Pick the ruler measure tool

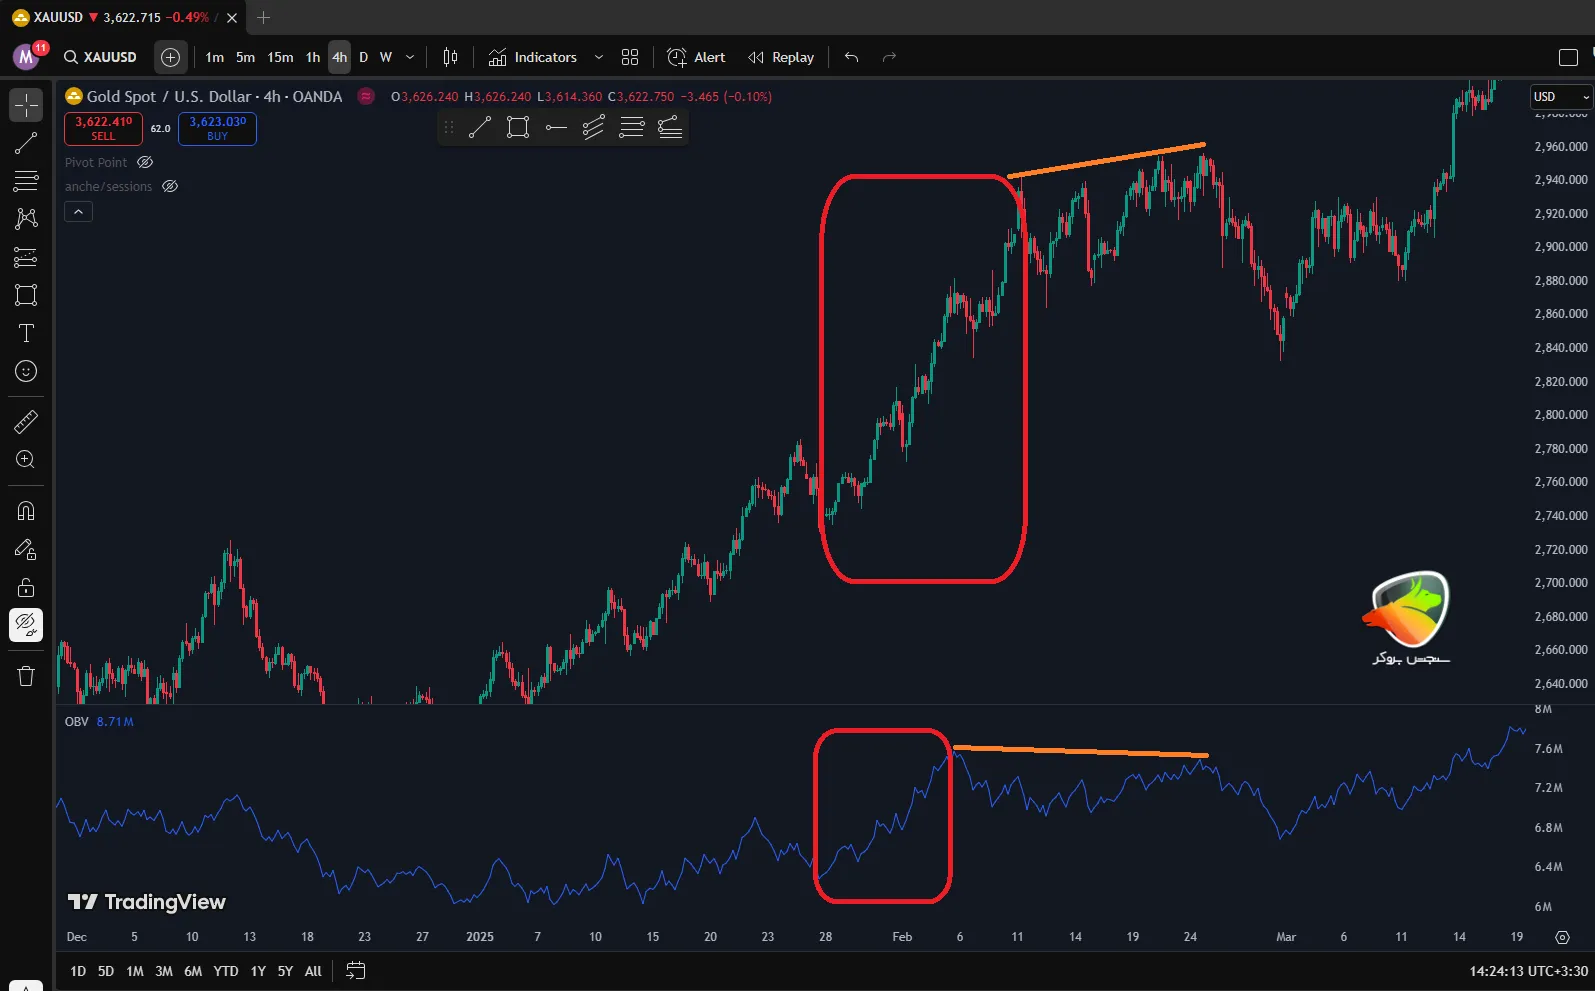(26, 422)
